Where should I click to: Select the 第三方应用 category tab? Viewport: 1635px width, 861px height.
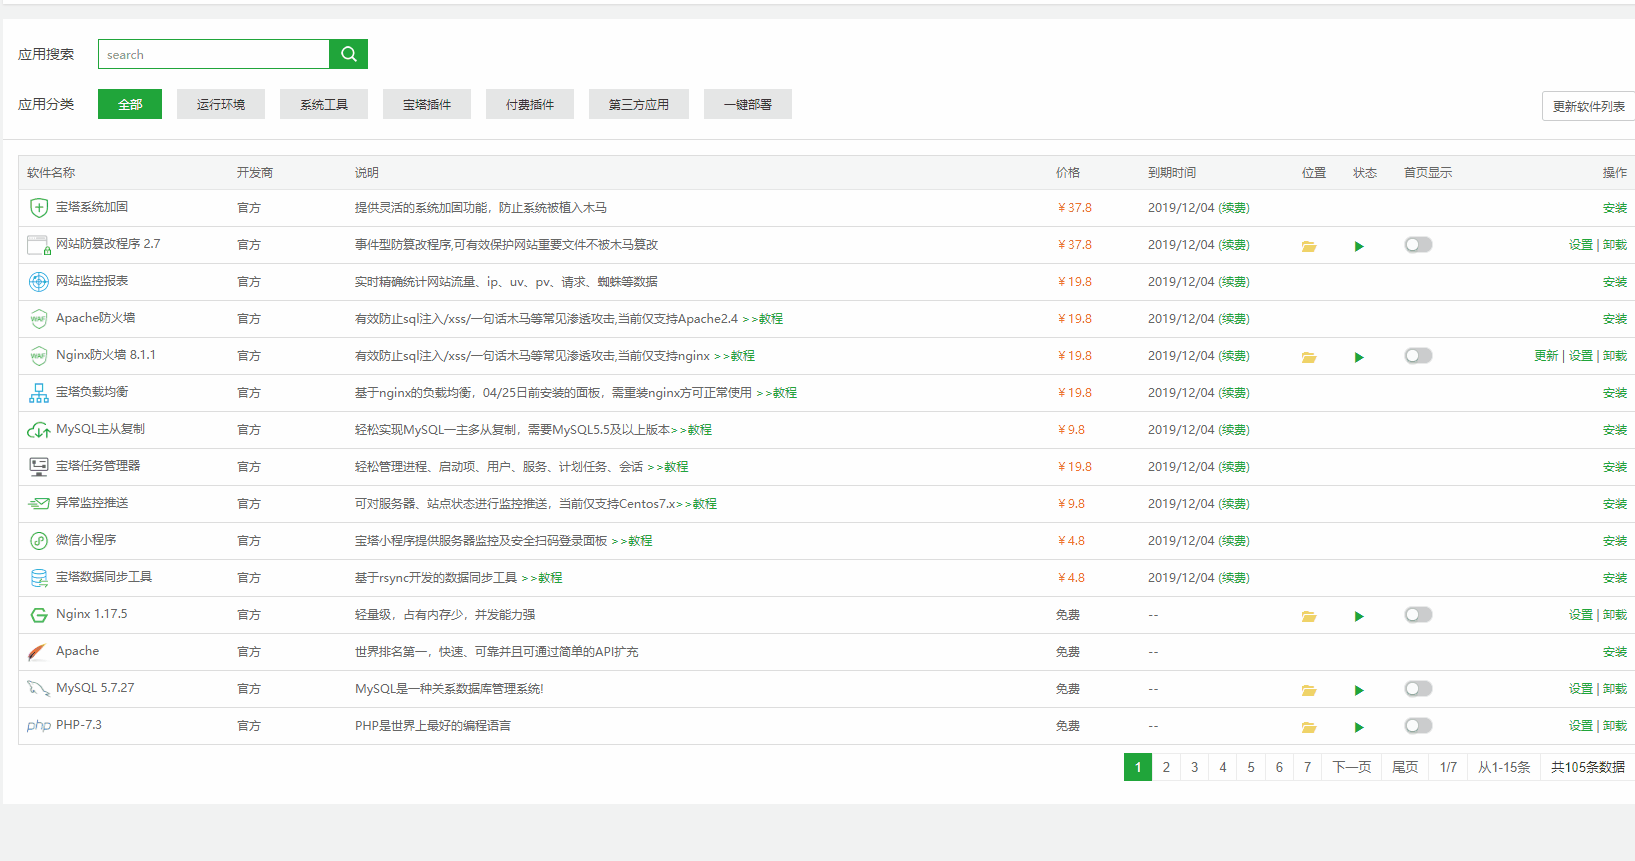(639, 104)
